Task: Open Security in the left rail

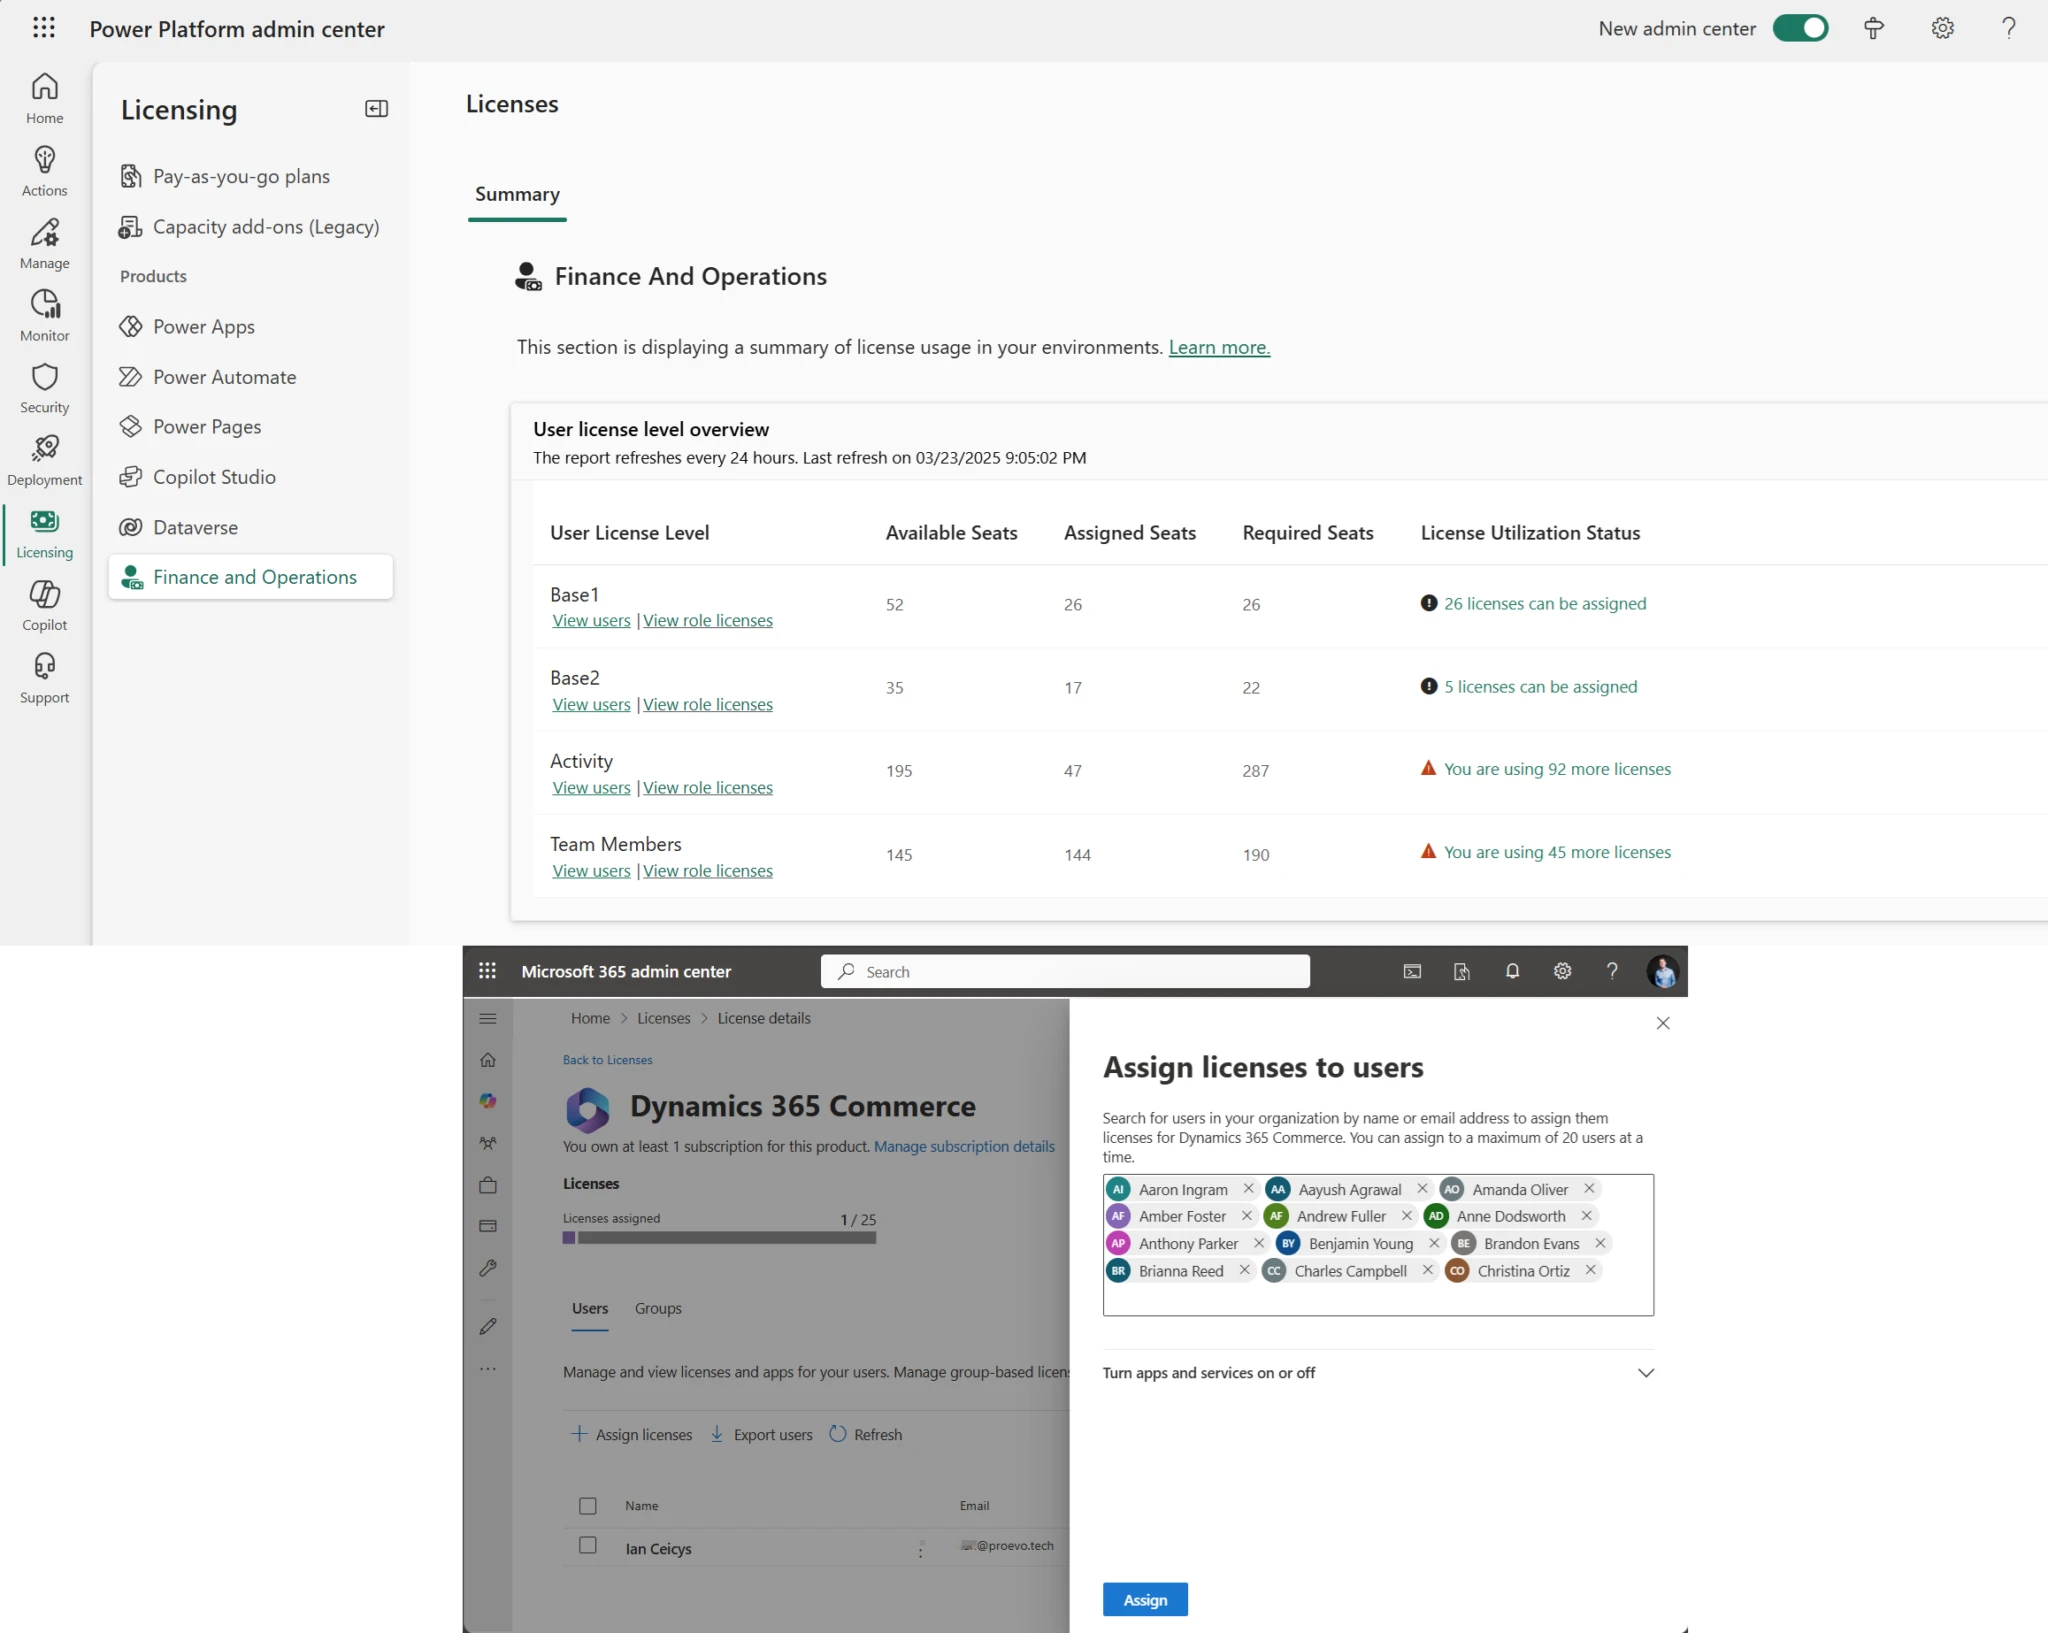Action: pyautogui.click(x=45, y=389)
